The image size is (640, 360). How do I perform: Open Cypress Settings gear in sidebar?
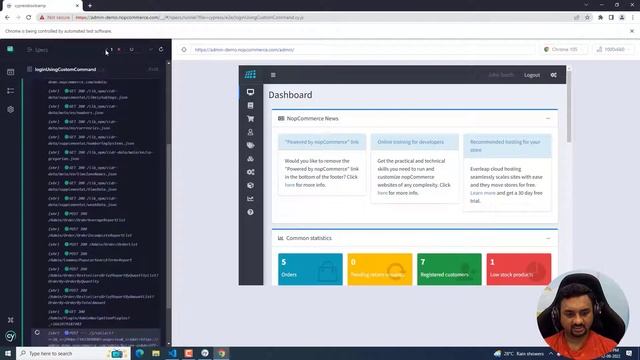tap(11, 109)
